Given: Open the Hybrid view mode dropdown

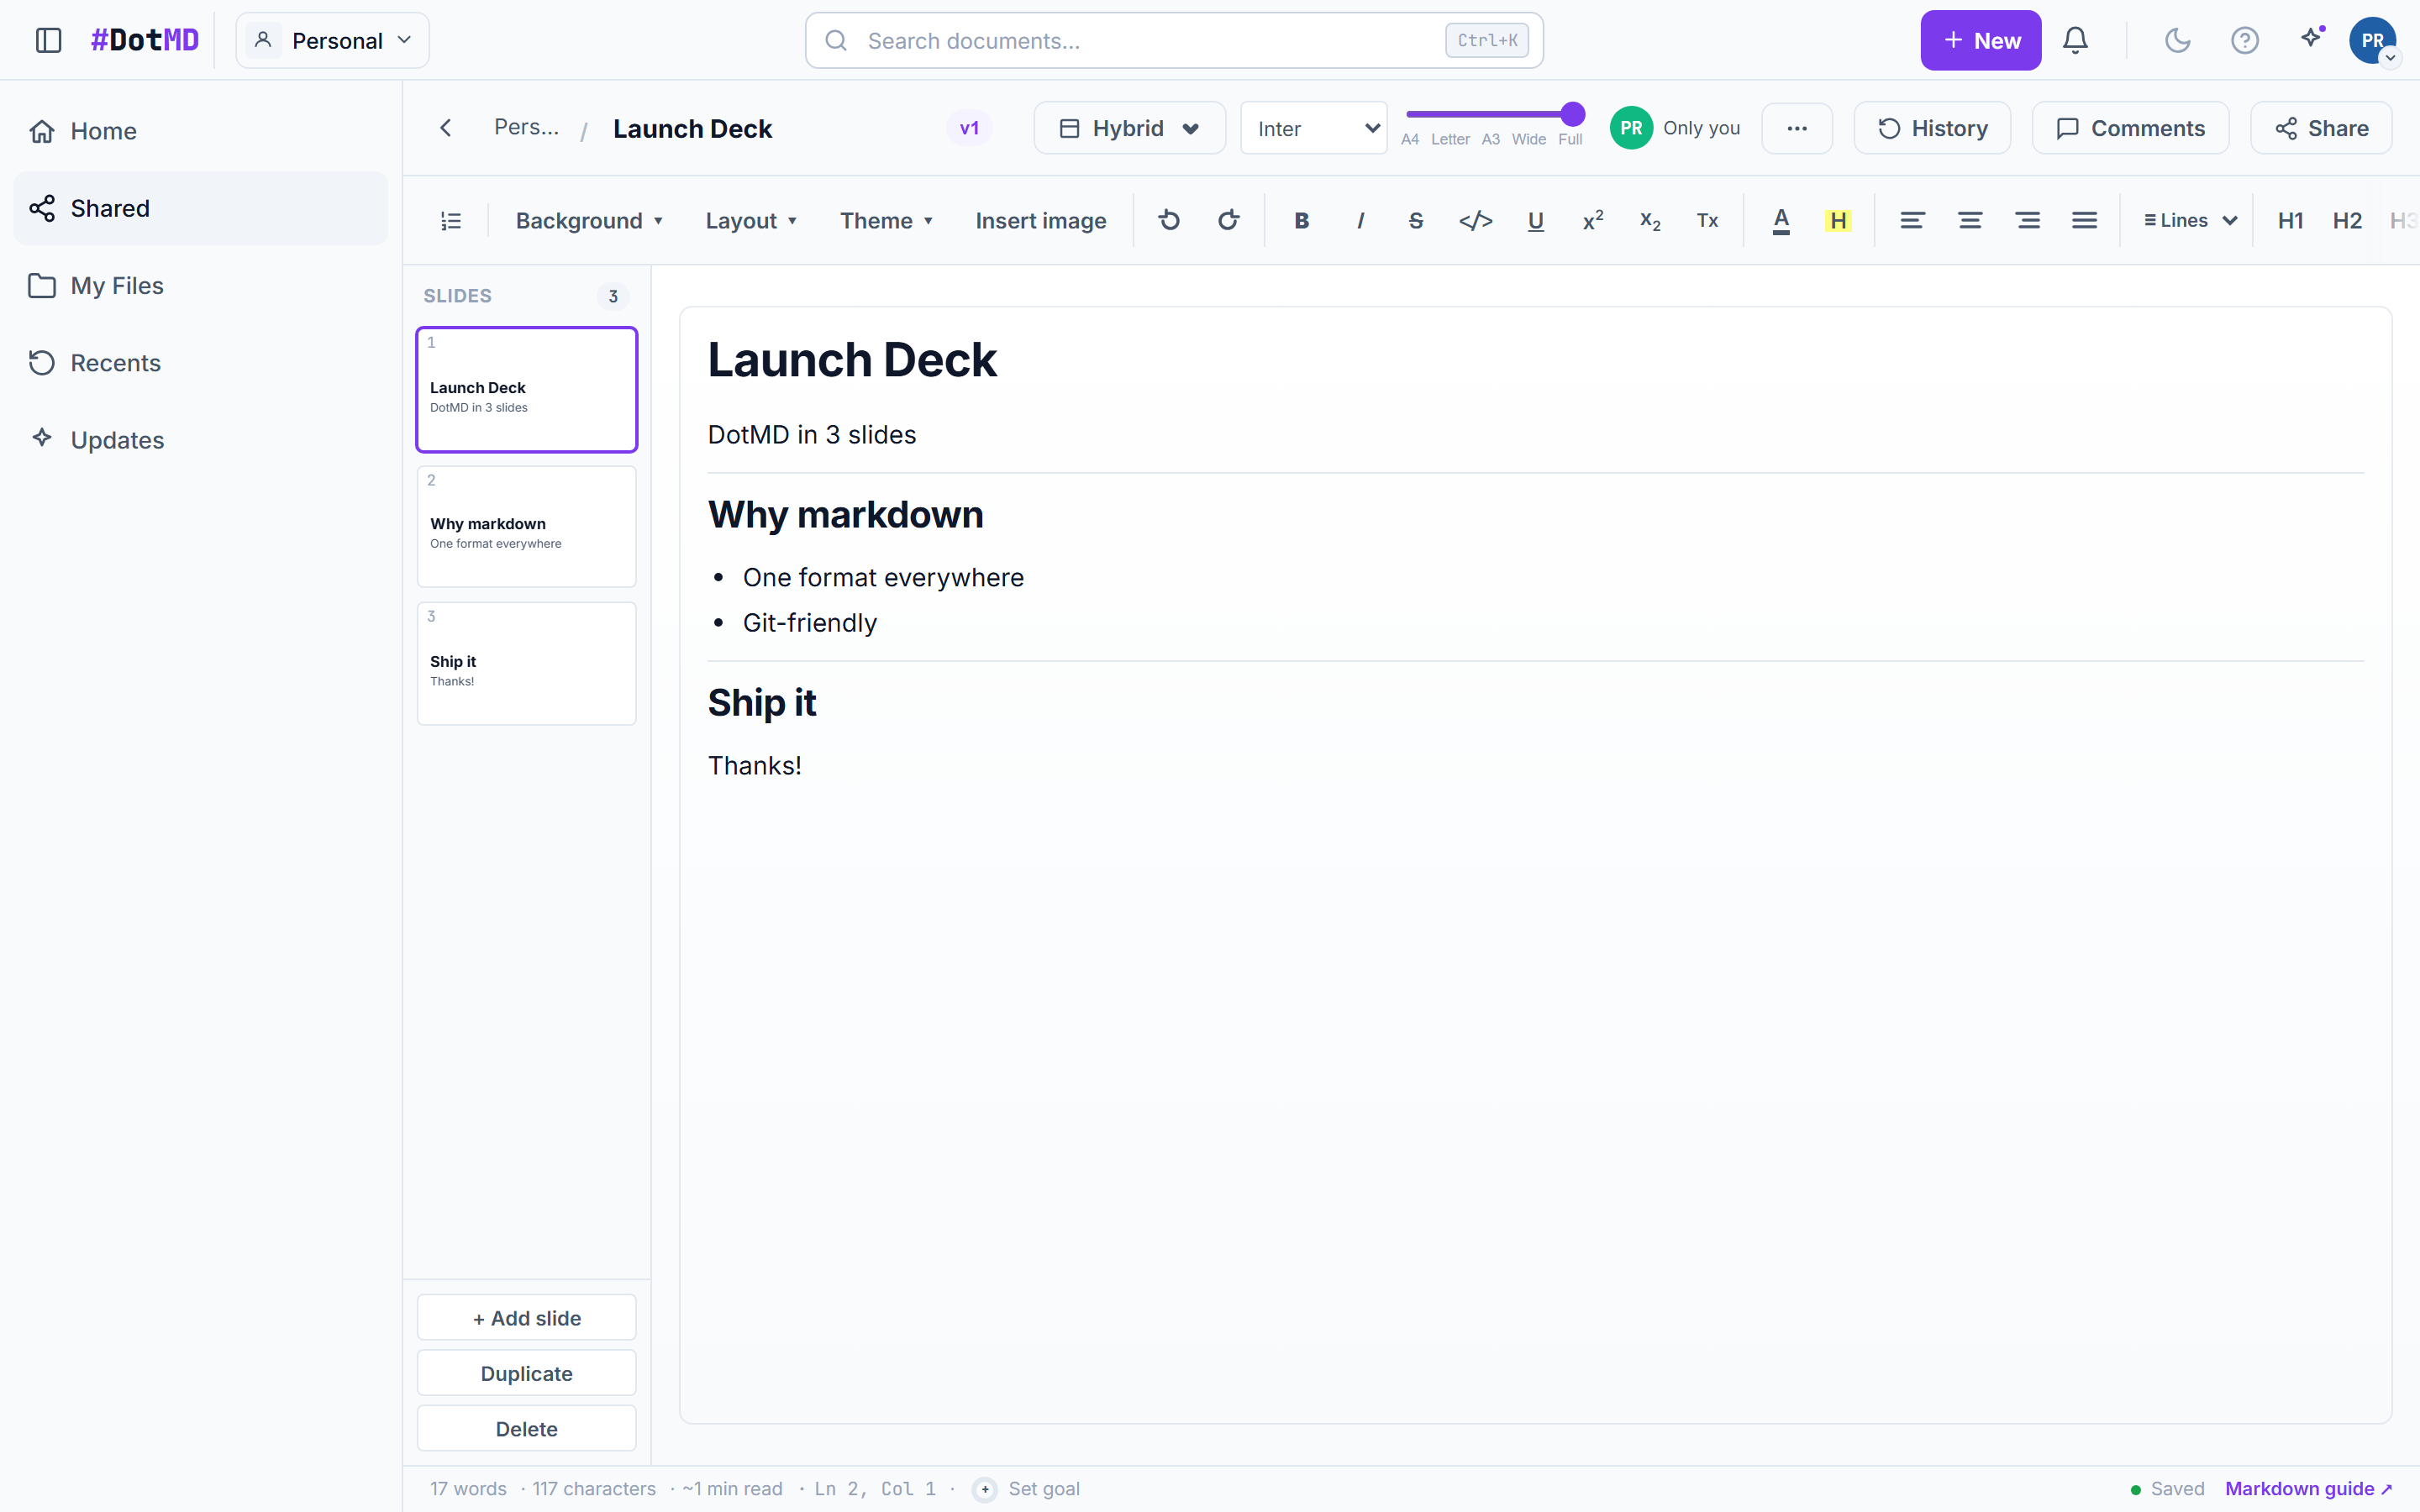Looking at the screenshot, I should pos(1129,128).
